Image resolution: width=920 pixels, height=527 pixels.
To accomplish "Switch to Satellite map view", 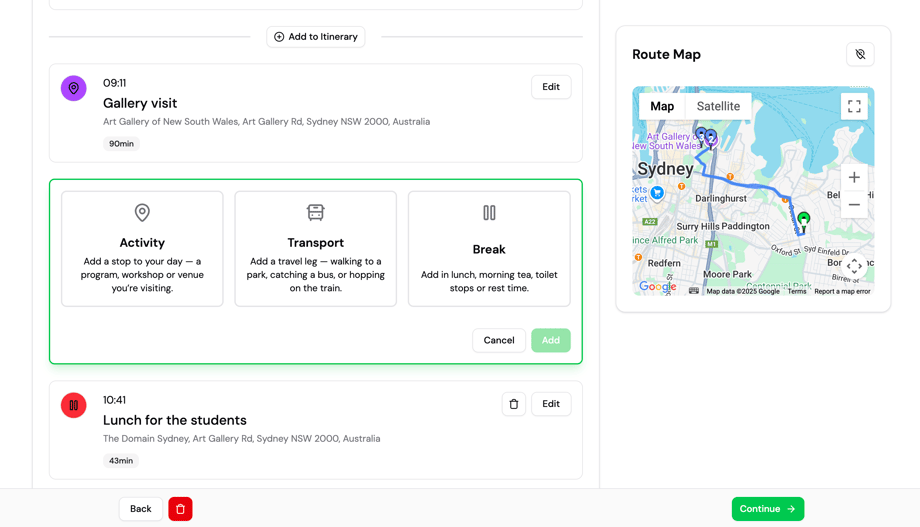I will [x=718, y=106].
